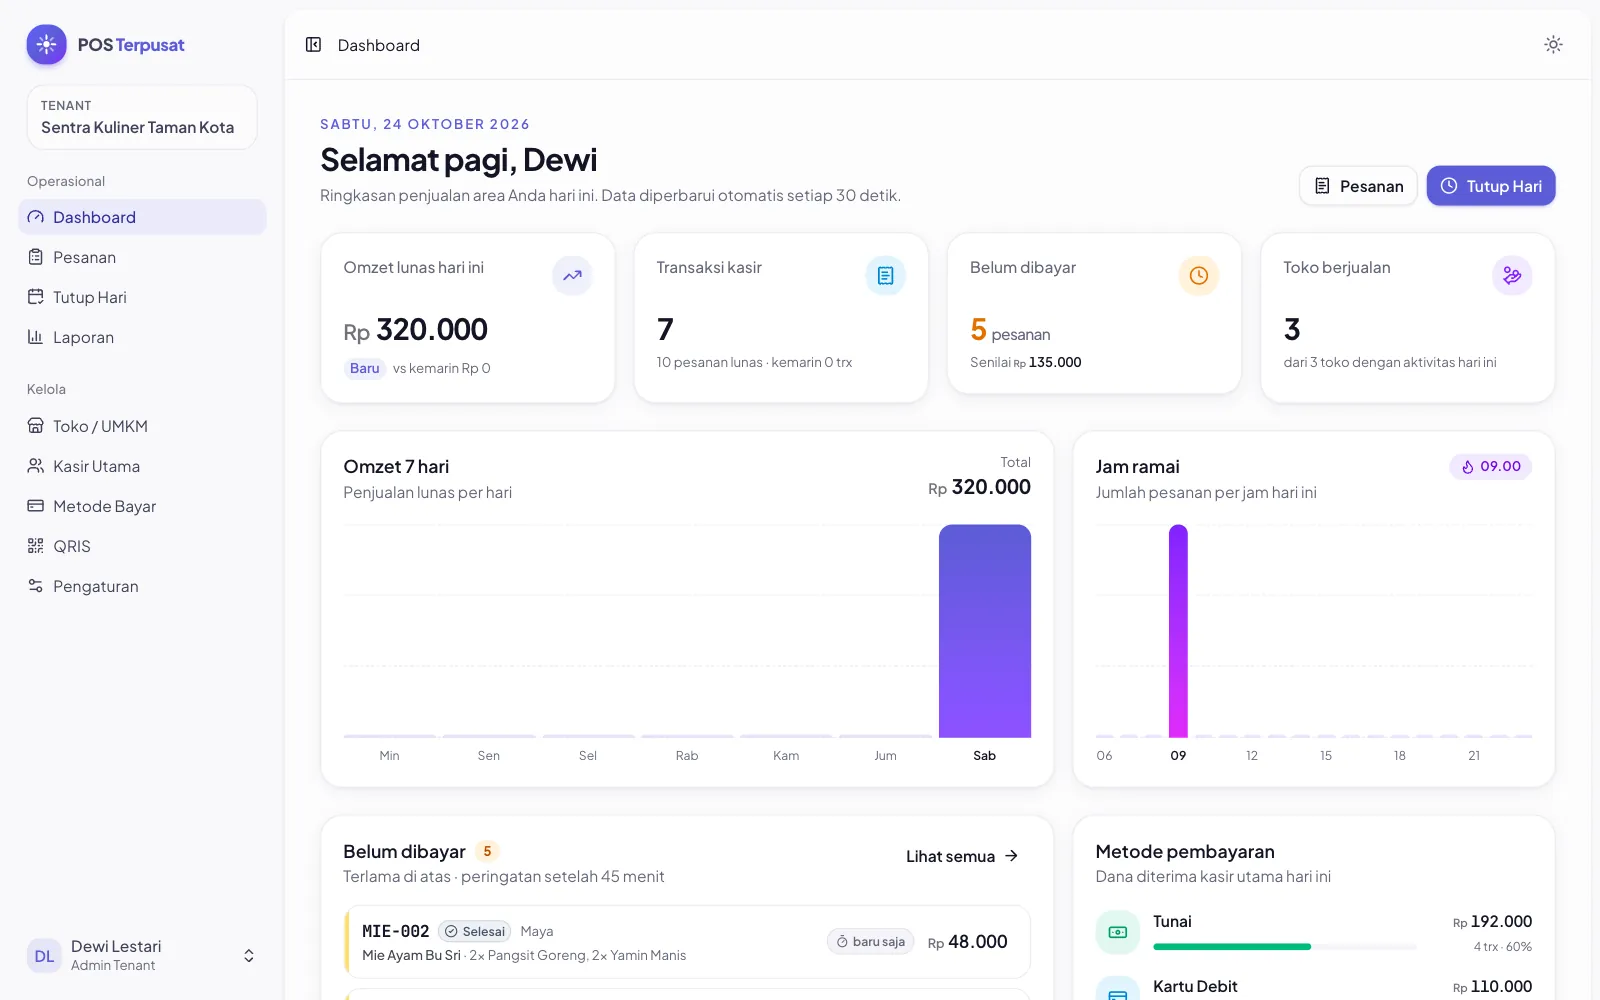Click the Tutup Hari purple button
This screenshot has width=1600, height=1000.
(1490, 186)
